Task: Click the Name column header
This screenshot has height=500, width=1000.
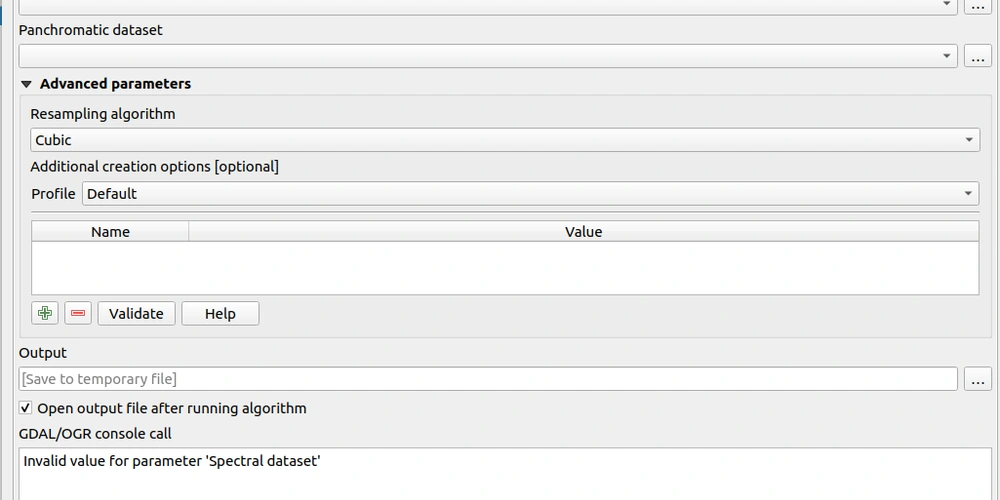Action: click(110, 232)
